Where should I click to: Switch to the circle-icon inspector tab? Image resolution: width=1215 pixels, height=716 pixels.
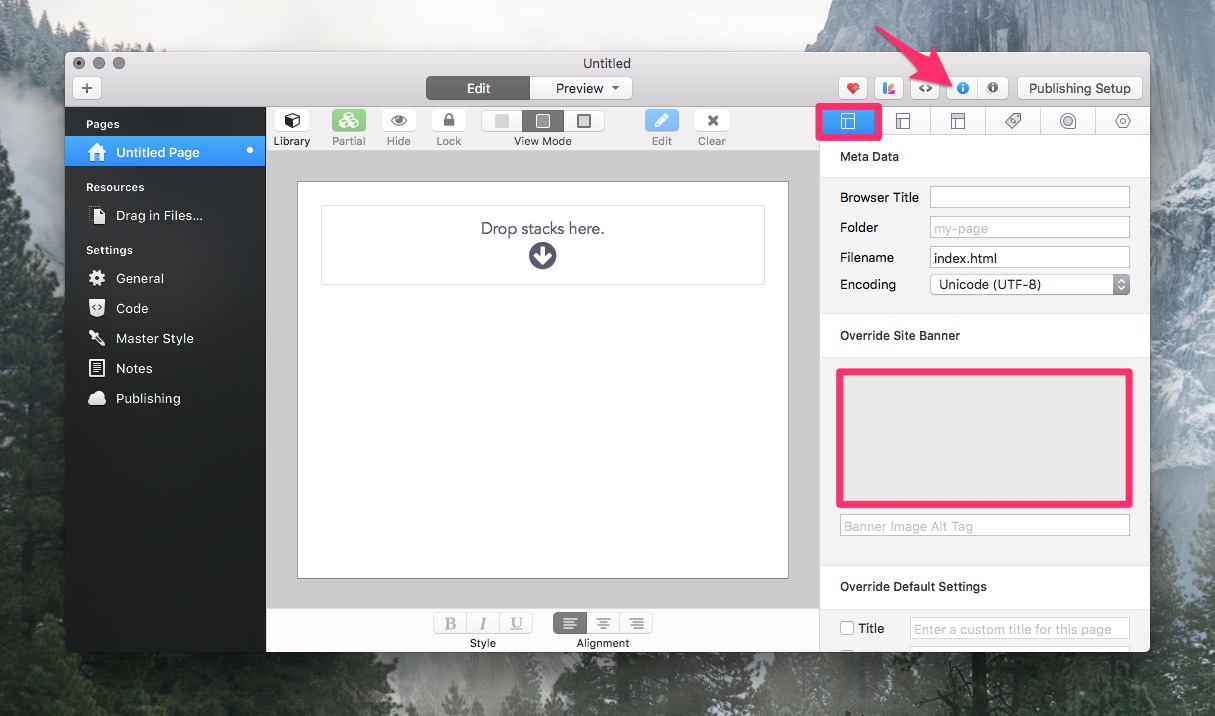pyautogui.click(x=1068, y=121)
